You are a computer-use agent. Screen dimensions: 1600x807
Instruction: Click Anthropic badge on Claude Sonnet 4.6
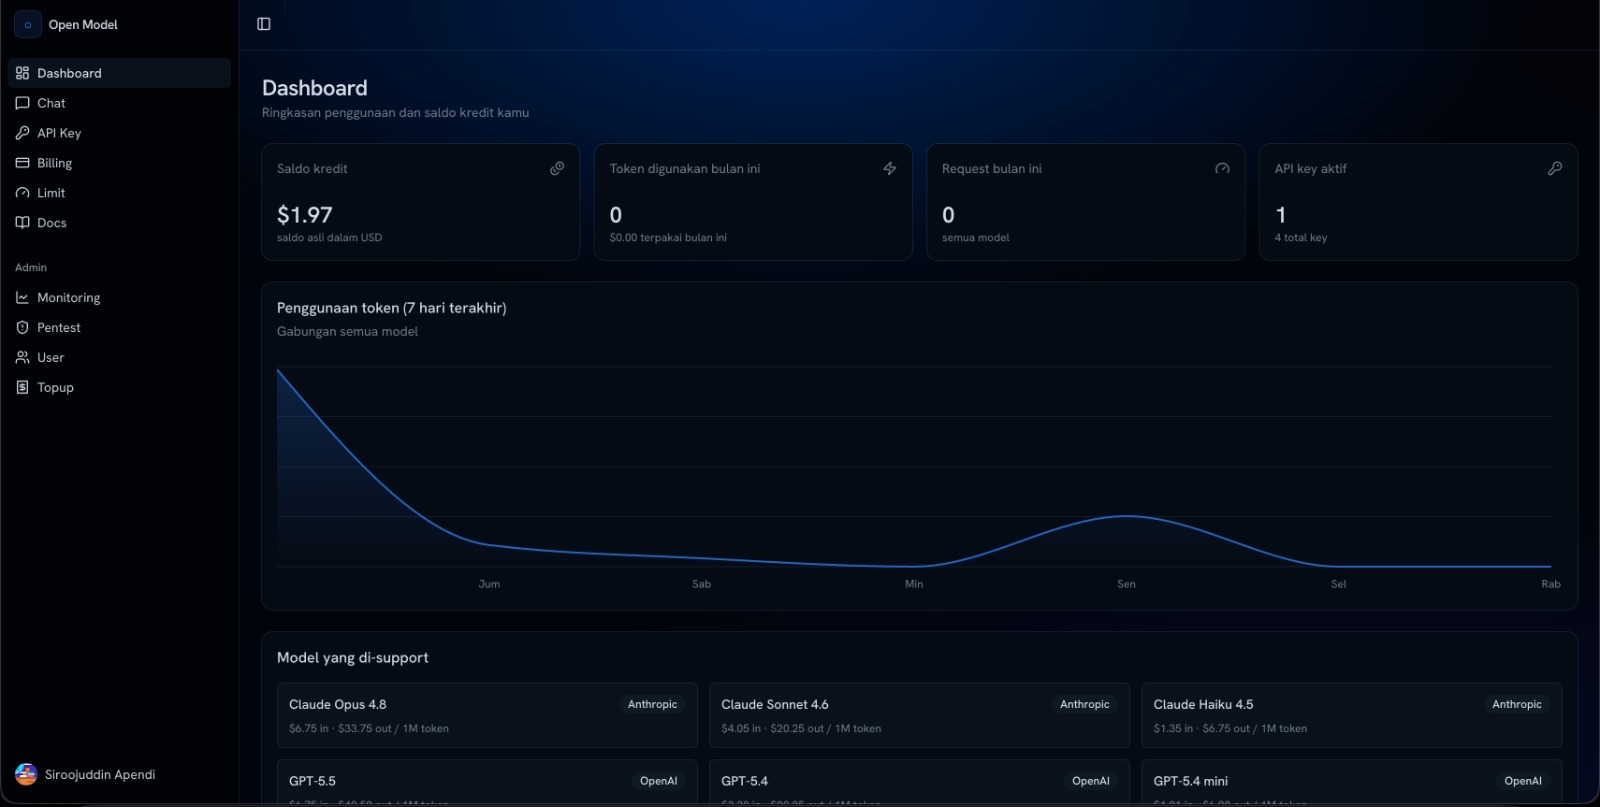coord(1085,705)
